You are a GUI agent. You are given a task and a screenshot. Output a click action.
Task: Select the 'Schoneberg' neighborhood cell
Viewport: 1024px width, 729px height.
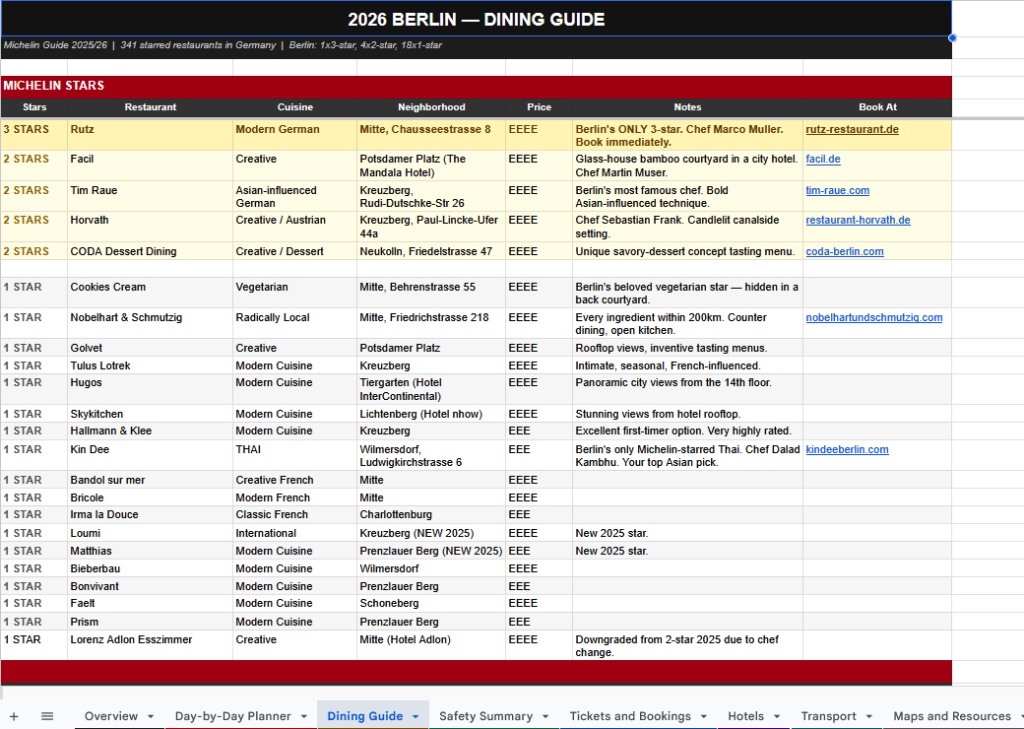[431, 604]
